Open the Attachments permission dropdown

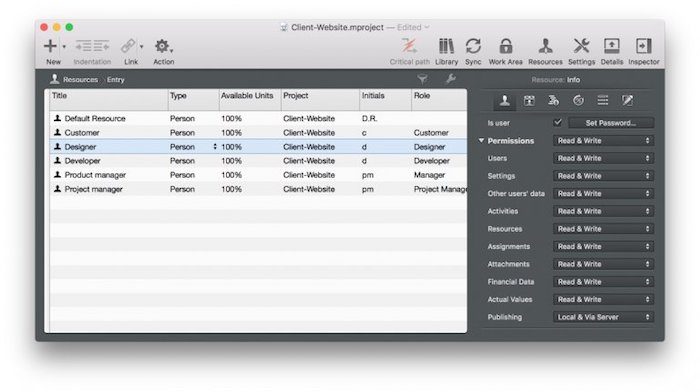pyautogui.click(x=603, y=264)
